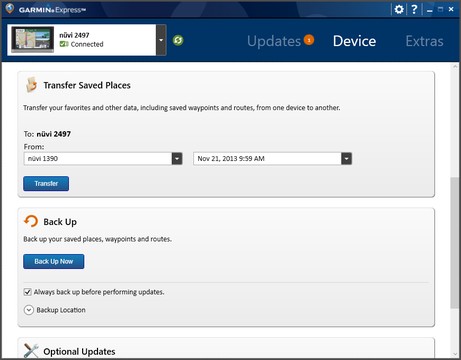Viewport: 461px width, 360px height.
Task: Click the 'To: nüvi 2497' label
Action: 47,134
